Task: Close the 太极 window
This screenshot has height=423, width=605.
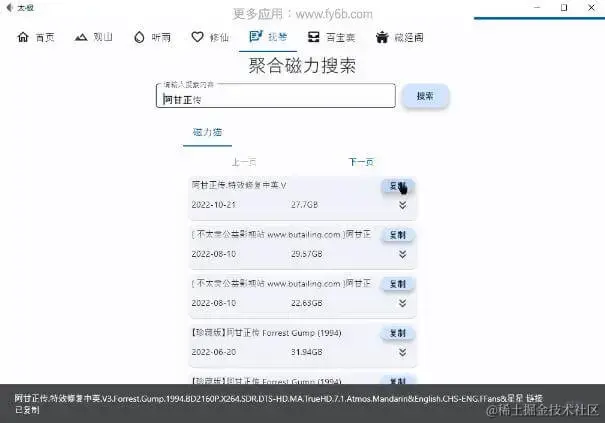Action: (x=591, y=7)
